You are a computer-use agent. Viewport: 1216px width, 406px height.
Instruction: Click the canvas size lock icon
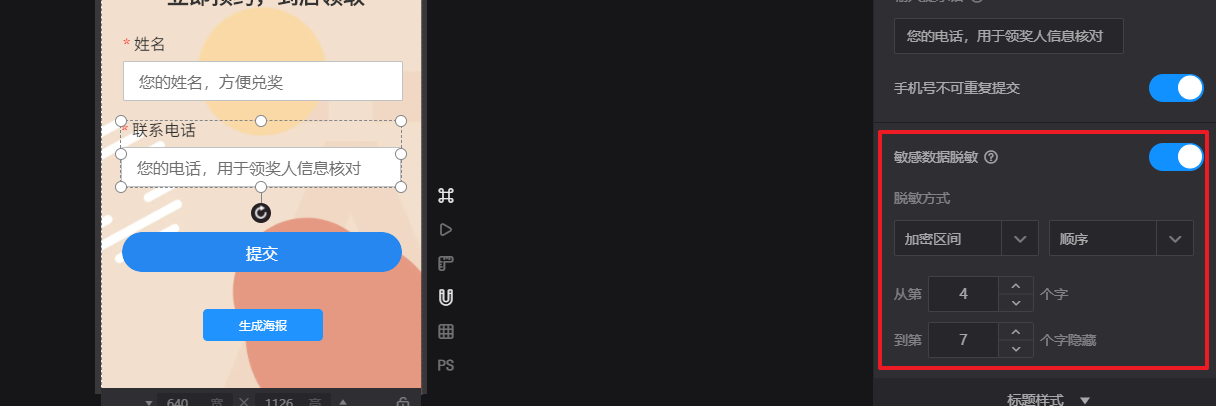coord(403,402)
